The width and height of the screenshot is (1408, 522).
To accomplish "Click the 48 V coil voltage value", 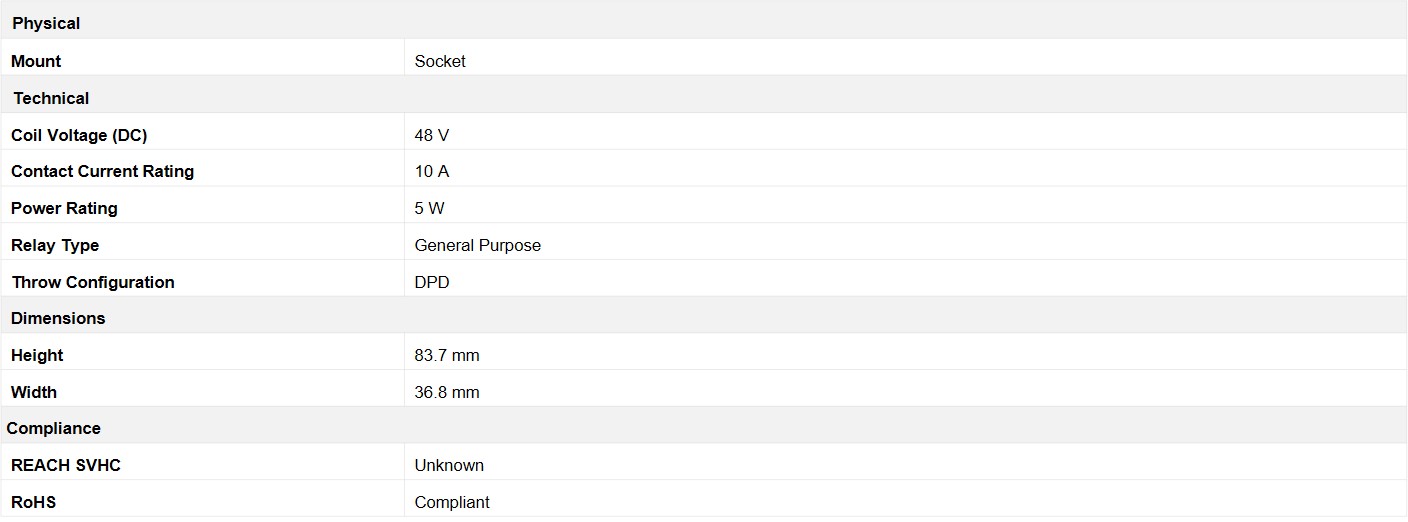I will coord(432,135).
